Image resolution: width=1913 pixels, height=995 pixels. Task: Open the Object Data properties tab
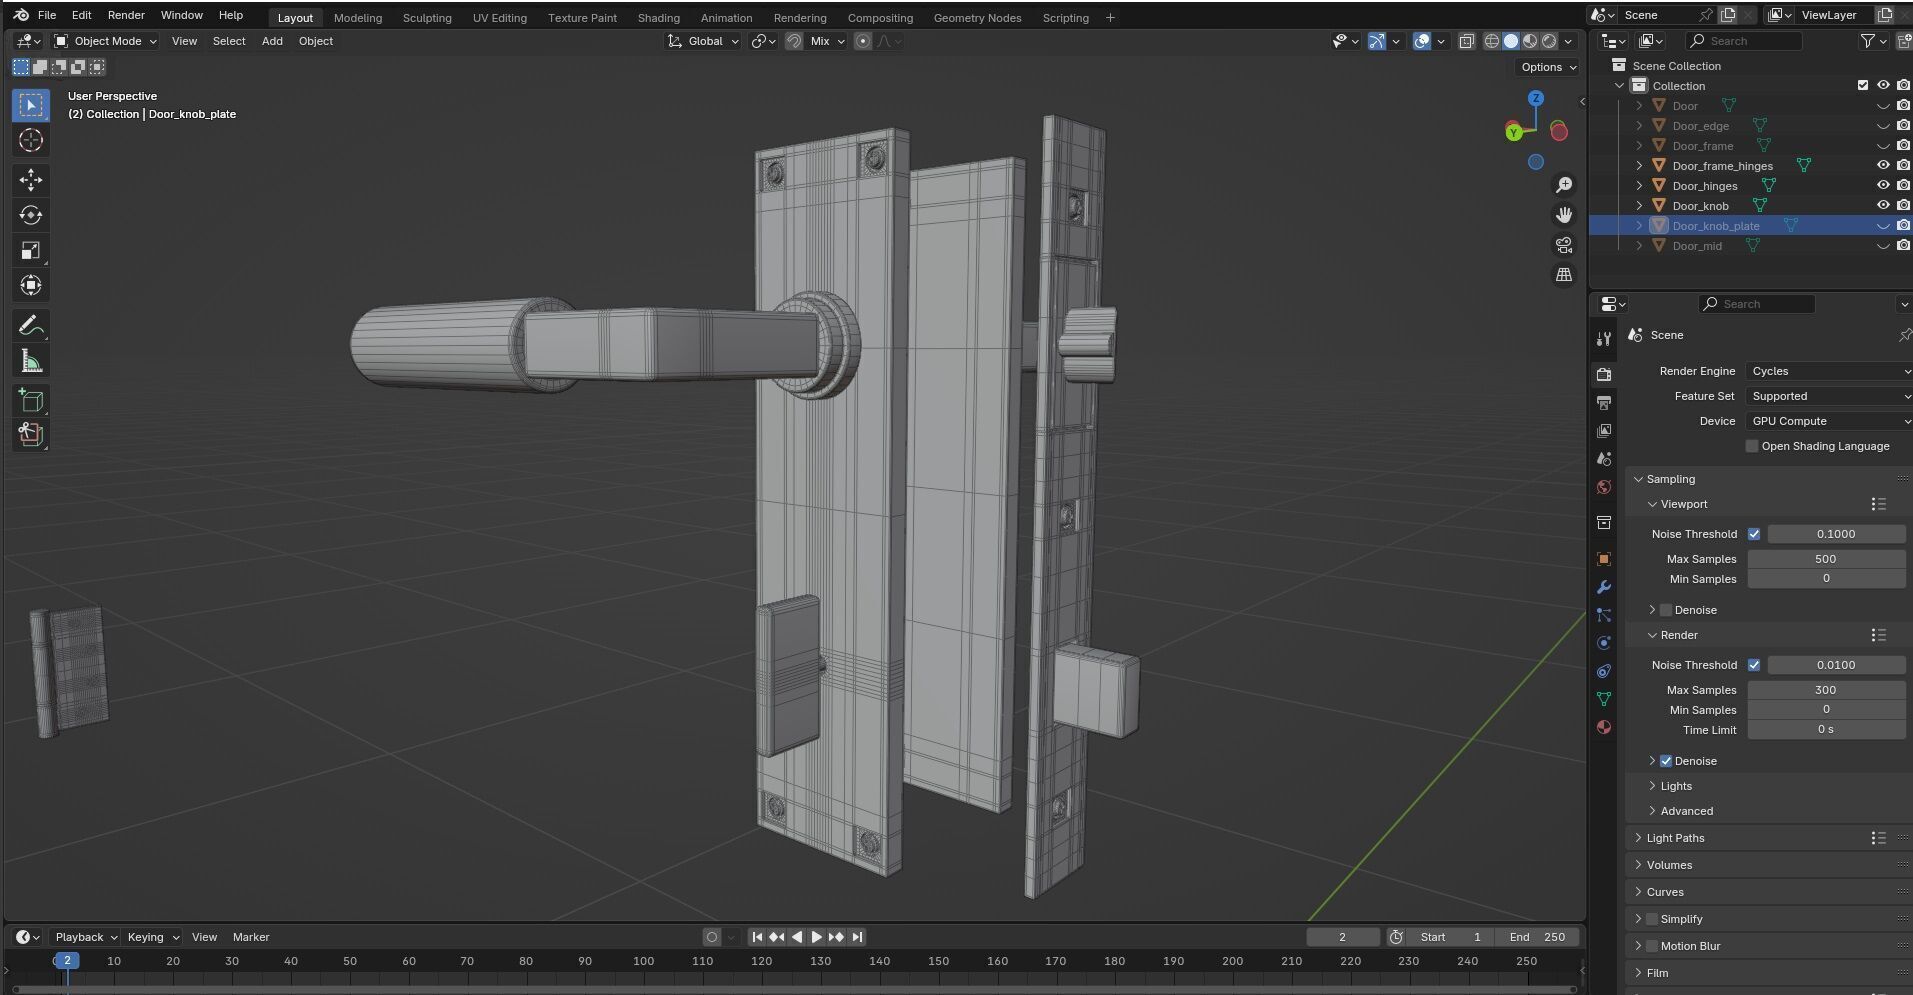tap(1604, 699)
